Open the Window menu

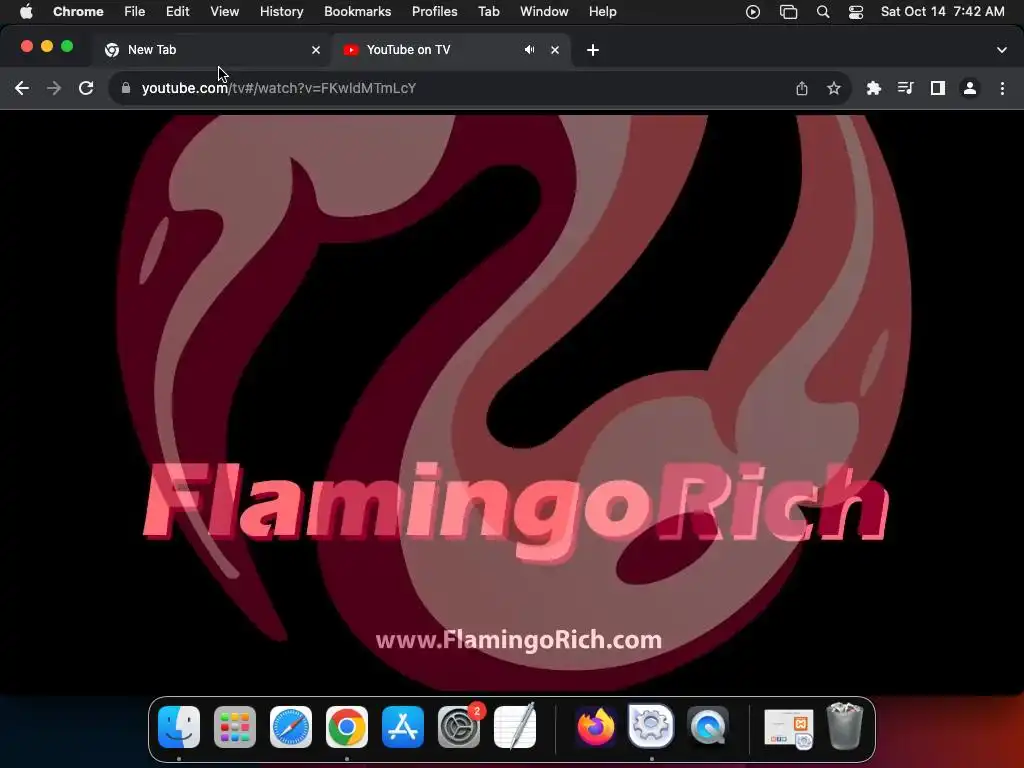point(544,12)
